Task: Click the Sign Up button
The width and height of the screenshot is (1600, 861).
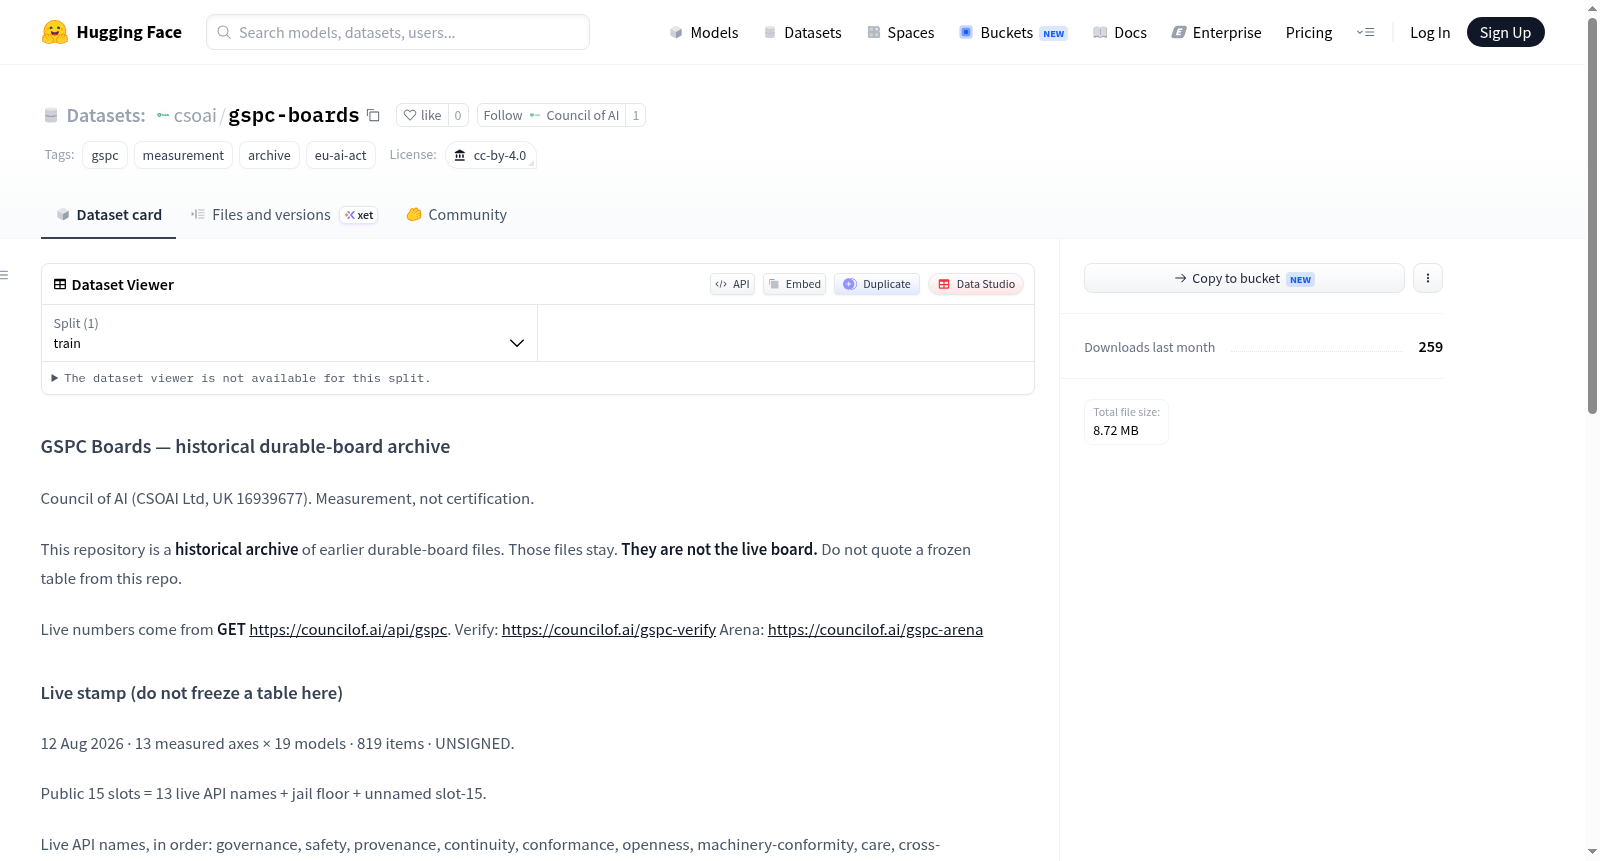Action: pos(1506,32)
